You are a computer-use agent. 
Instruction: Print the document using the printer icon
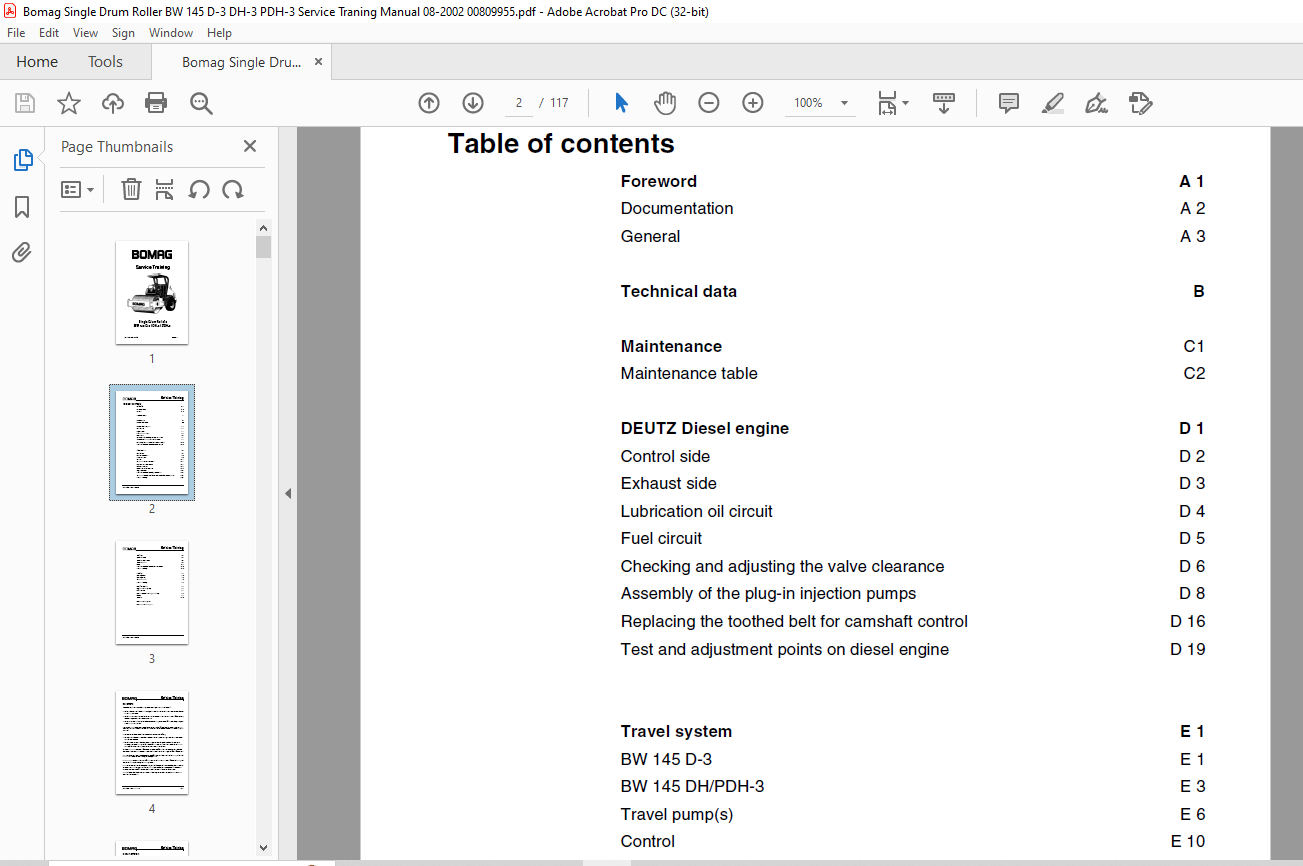pos(156,103)
